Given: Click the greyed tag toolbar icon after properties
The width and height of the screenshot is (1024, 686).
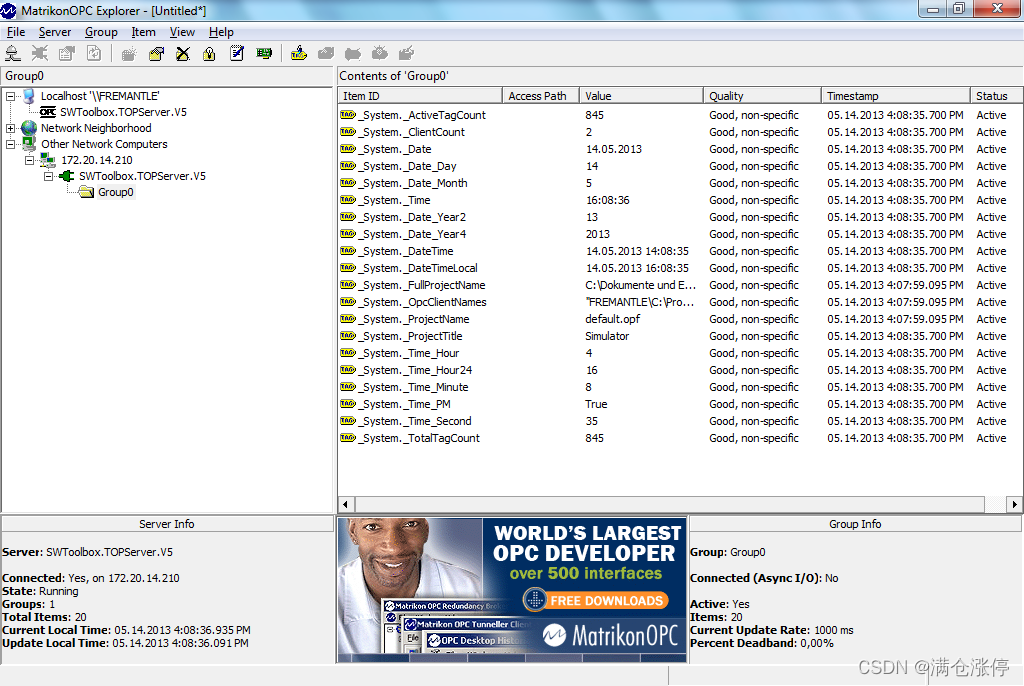Looking at the screenshot, I should (x=353, y=54).
